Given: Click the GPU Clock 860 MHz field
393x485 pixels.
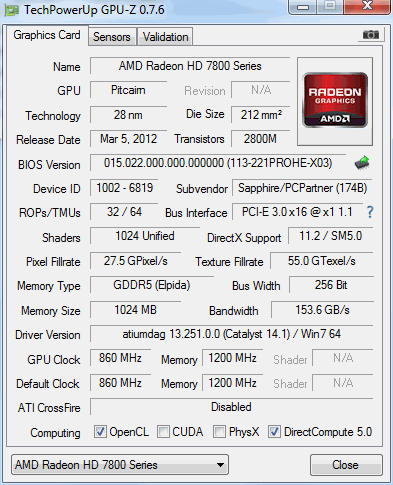Looking at the screenshot, I should (120, 358).
